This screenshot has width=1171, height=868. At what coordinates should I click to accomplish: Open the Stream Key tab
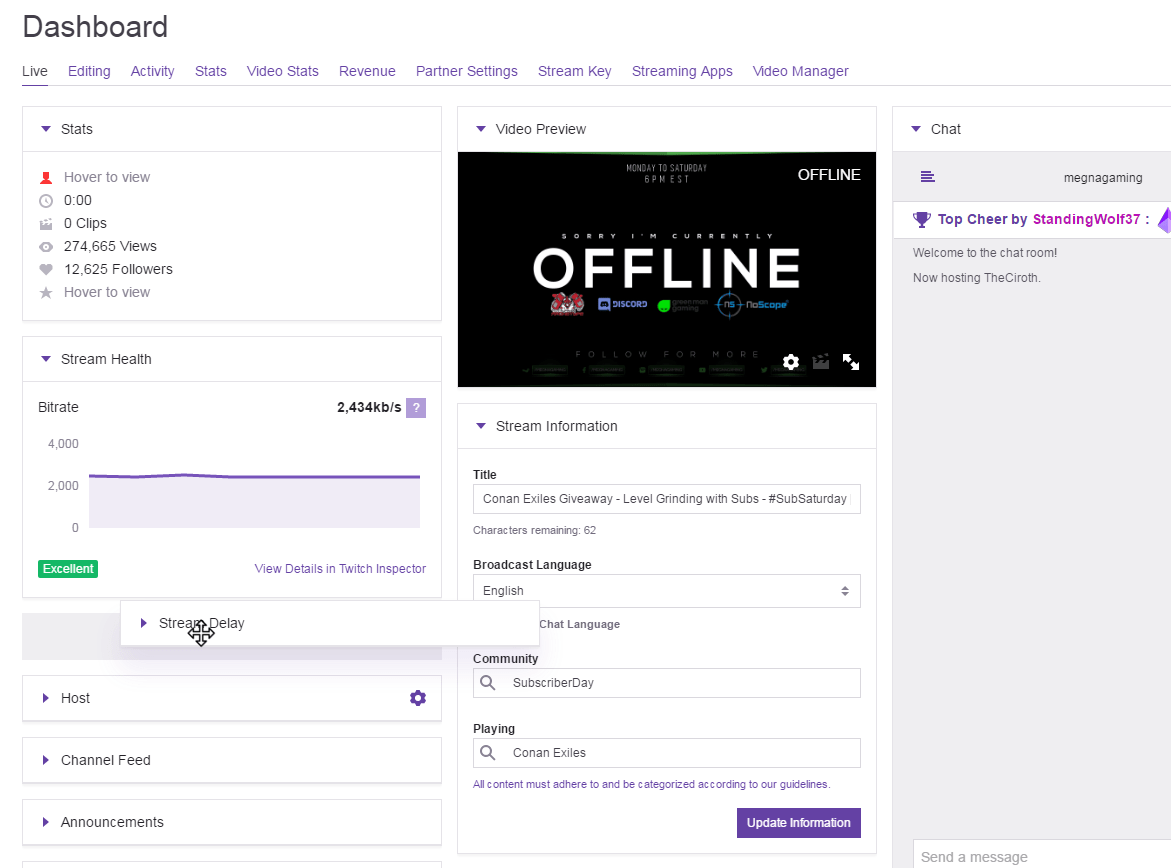574,71
